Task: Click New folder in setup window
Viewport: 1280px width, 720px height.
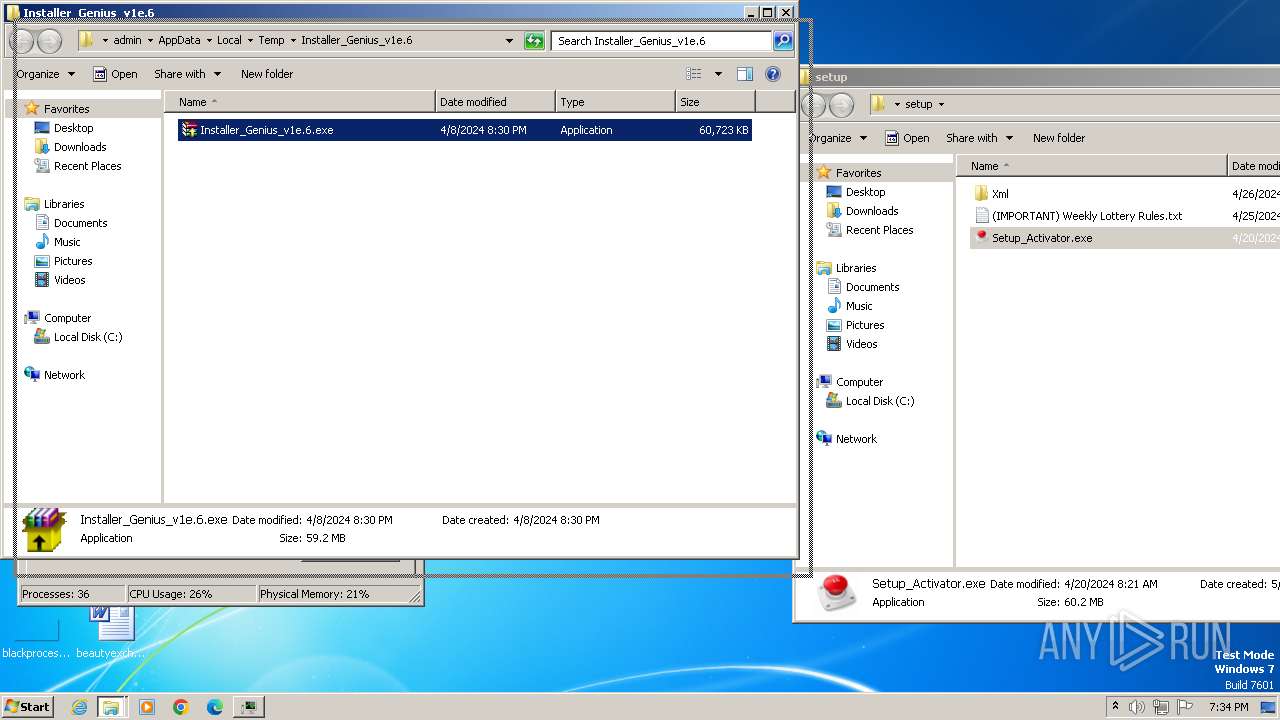Action: 1059,138
